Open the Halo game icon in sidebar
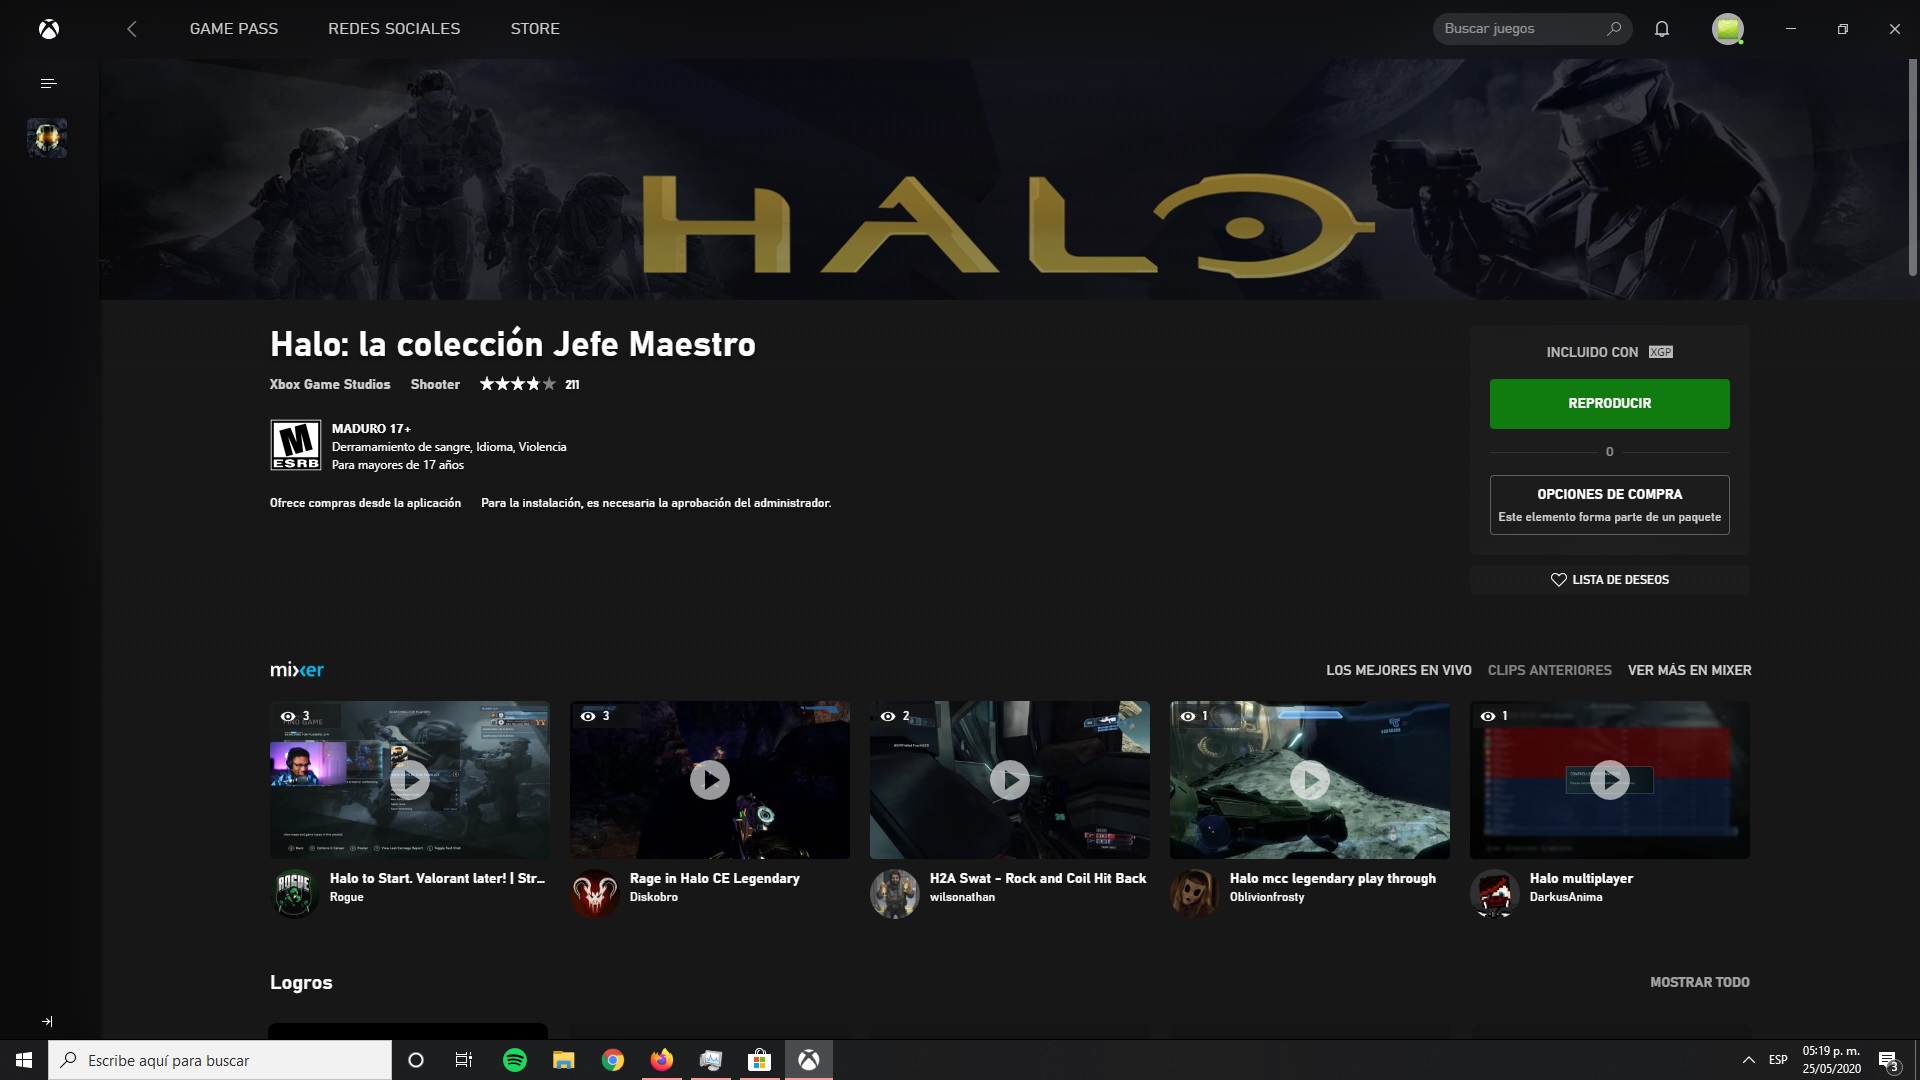Image resolution: width=1920 pixels, height=1080 pixels. point(47,138)
